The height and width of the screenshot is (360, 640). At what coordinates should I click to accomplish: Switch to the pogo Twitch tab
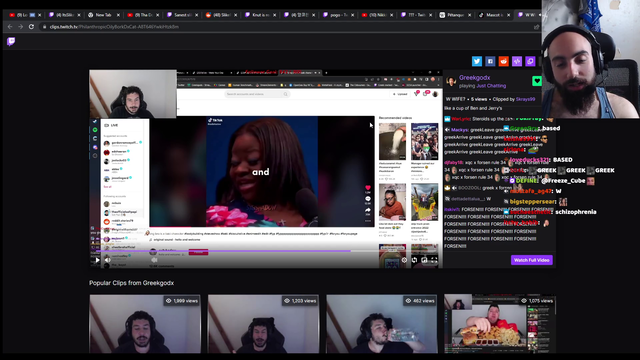click(x=339, y=15)
